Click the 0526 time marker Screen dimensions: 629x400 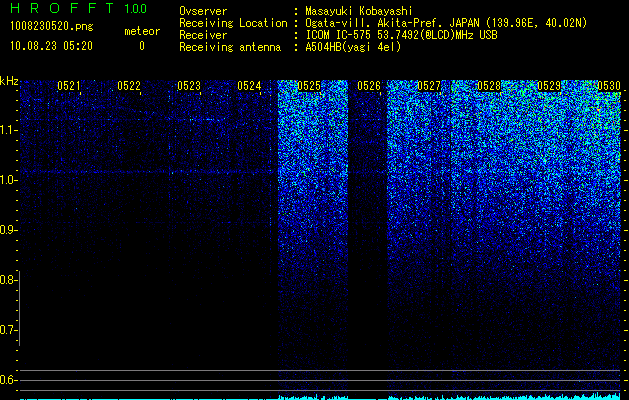click(x=369, y=86)
